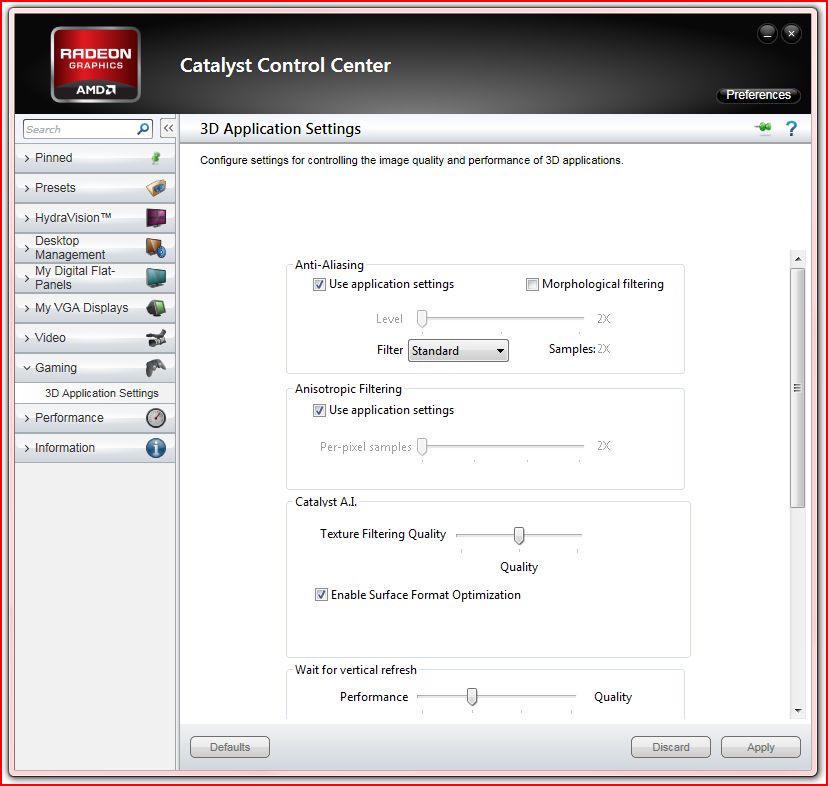Click the 3D Application Settings page heading
828x786 pixels.
(x=280, y=129)
